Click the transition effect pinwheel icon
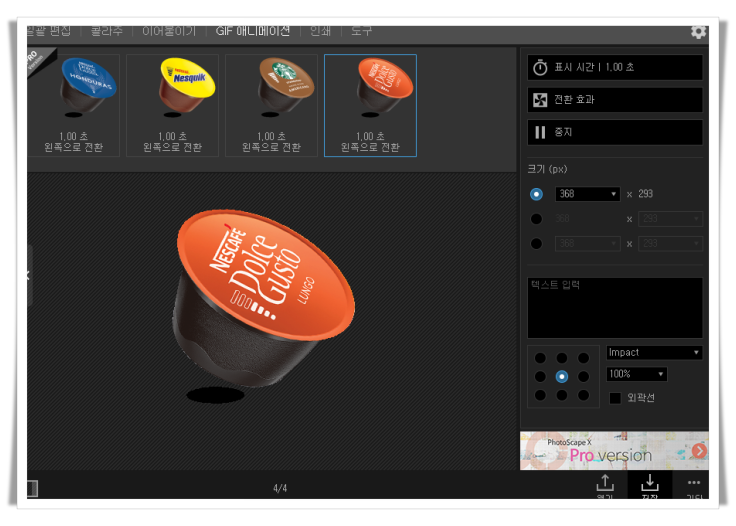This screenshot has width=736, height=526. (x=540, y=100)
